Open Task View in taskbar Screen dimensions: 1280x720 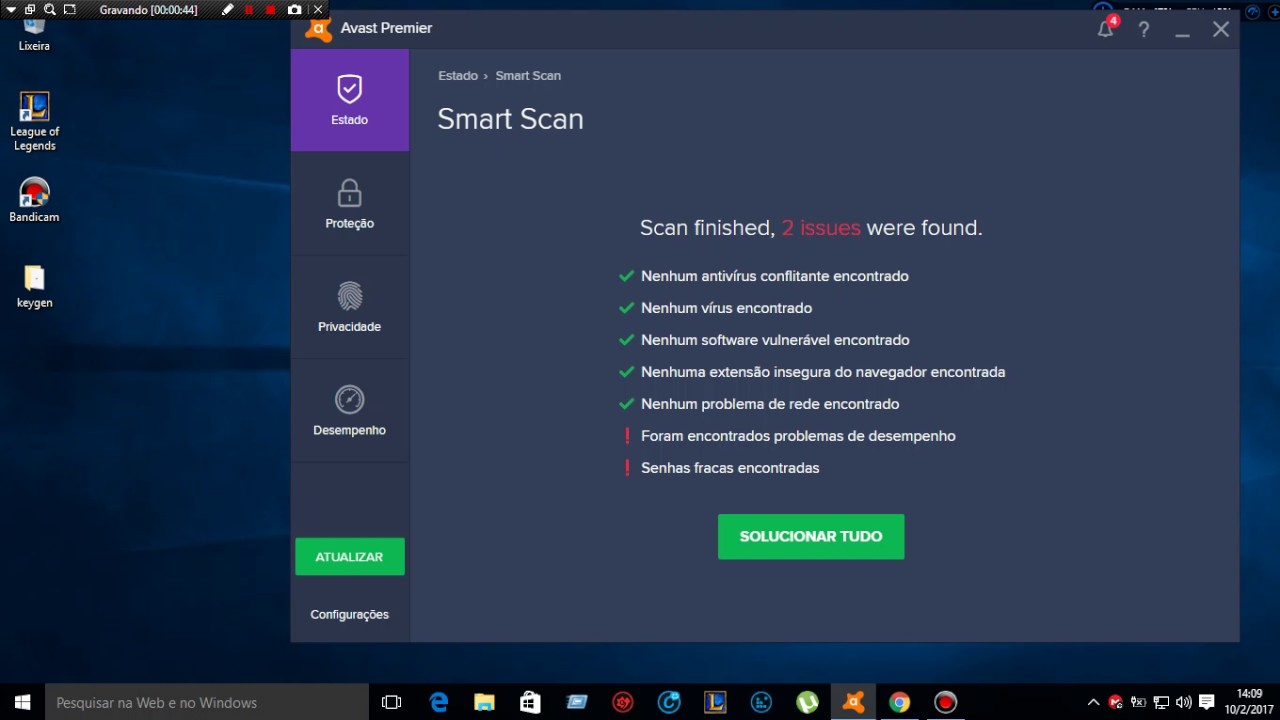[x=392, y=702]
